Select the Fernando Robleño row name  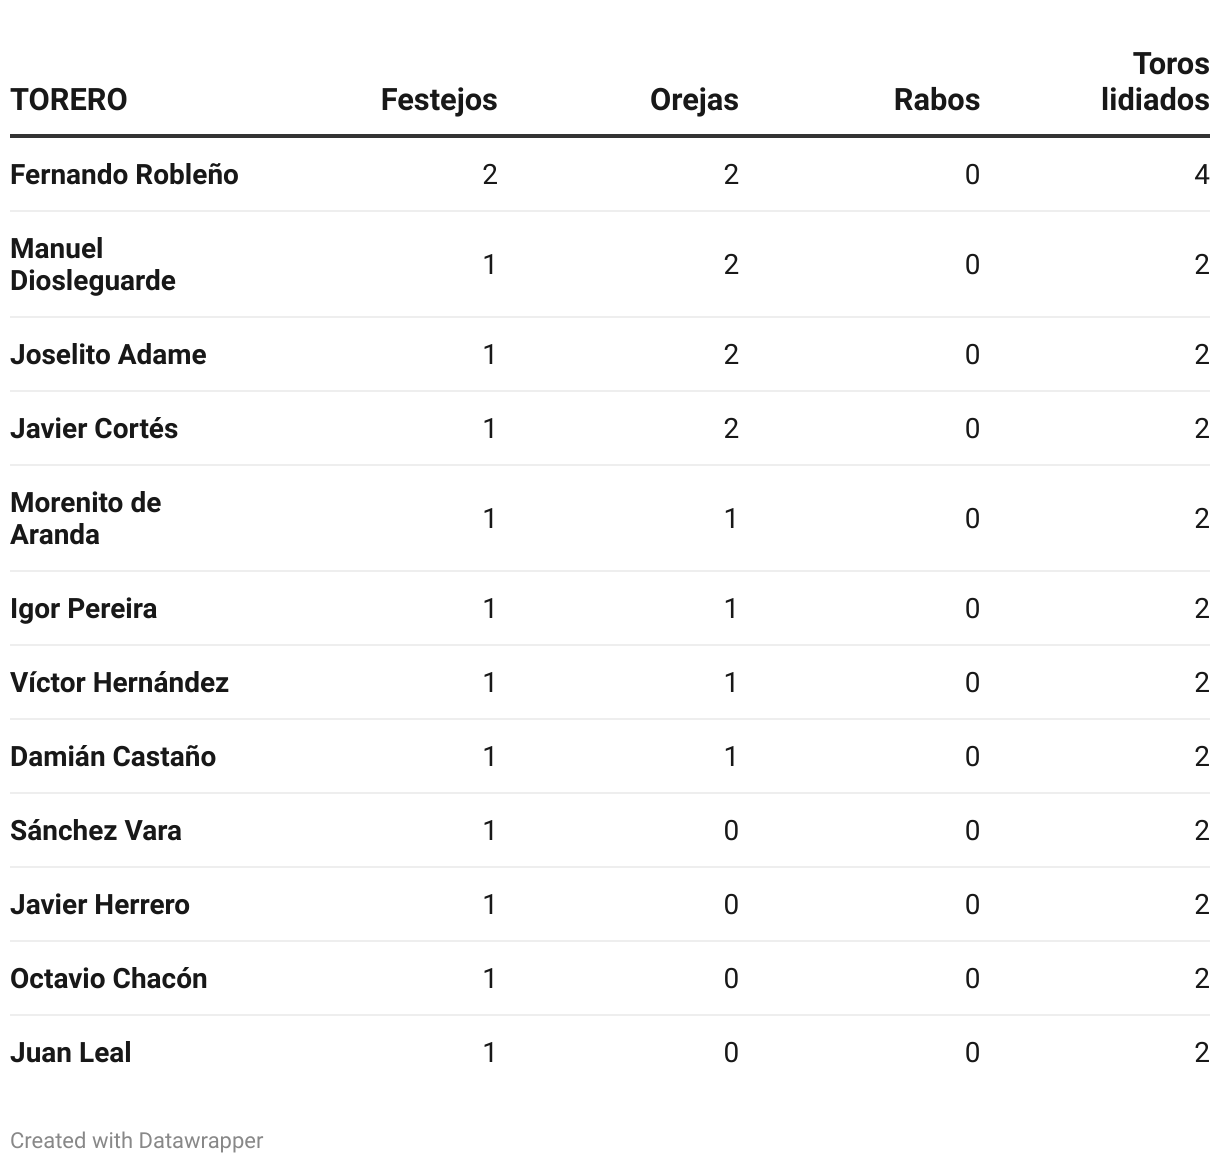124,175
